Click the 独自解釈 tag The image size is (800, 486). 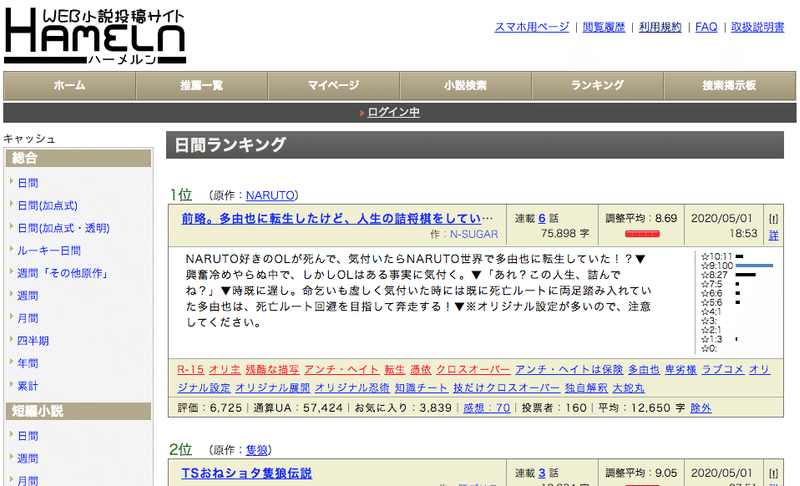pyautogui.click(x=586, y=388)
